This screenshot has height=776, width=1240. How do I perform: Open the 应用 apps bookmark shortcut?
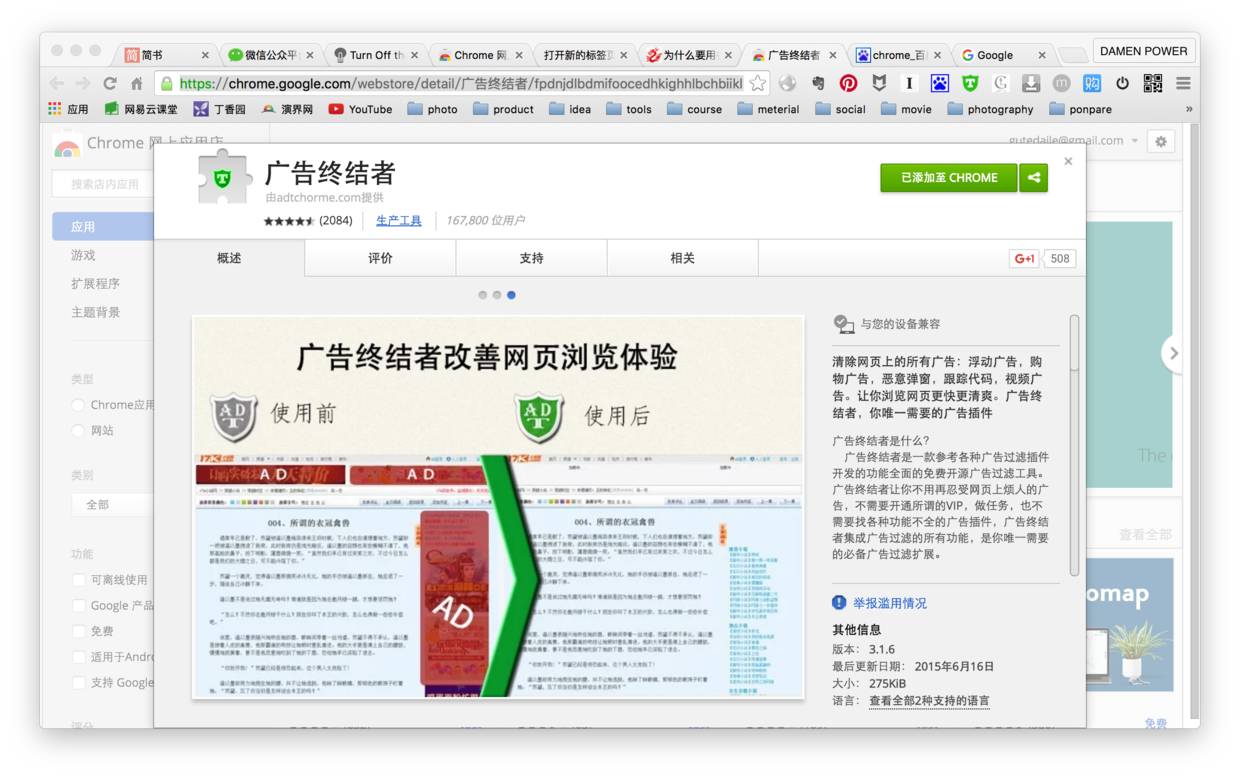click(x=68, y=109)
